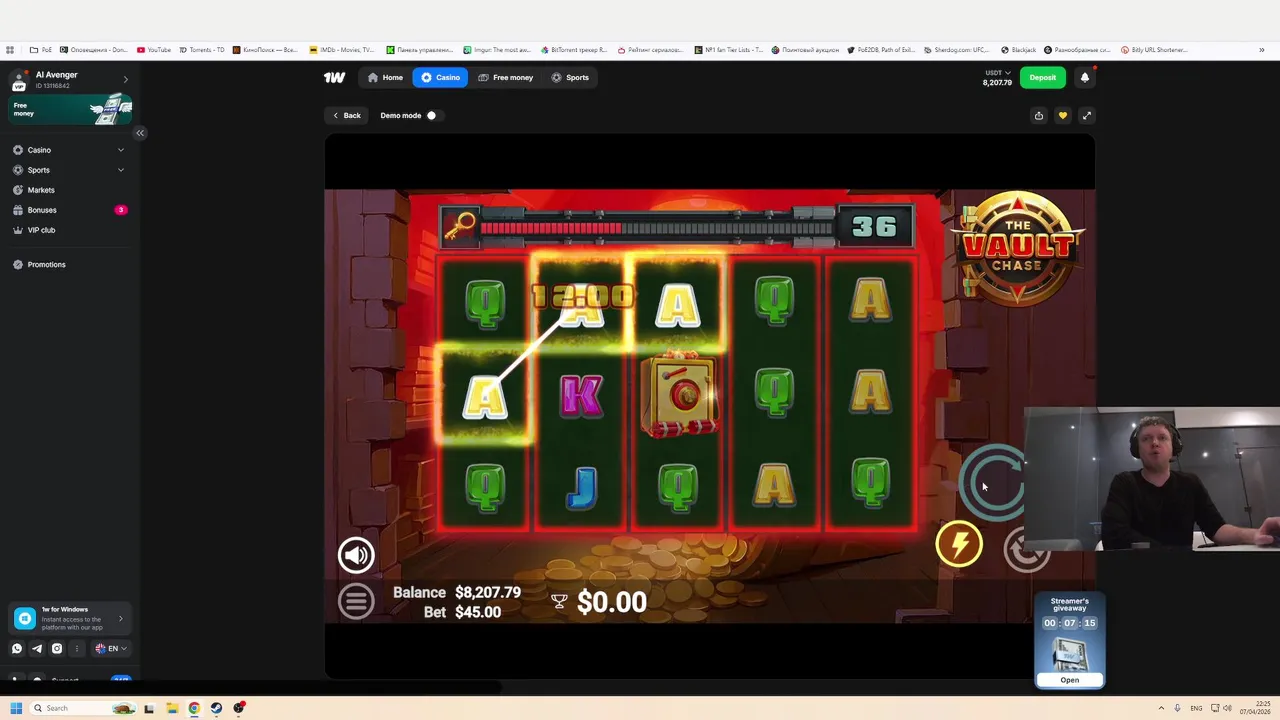
Task: Click the share game icon
Action: point(1038,115)
